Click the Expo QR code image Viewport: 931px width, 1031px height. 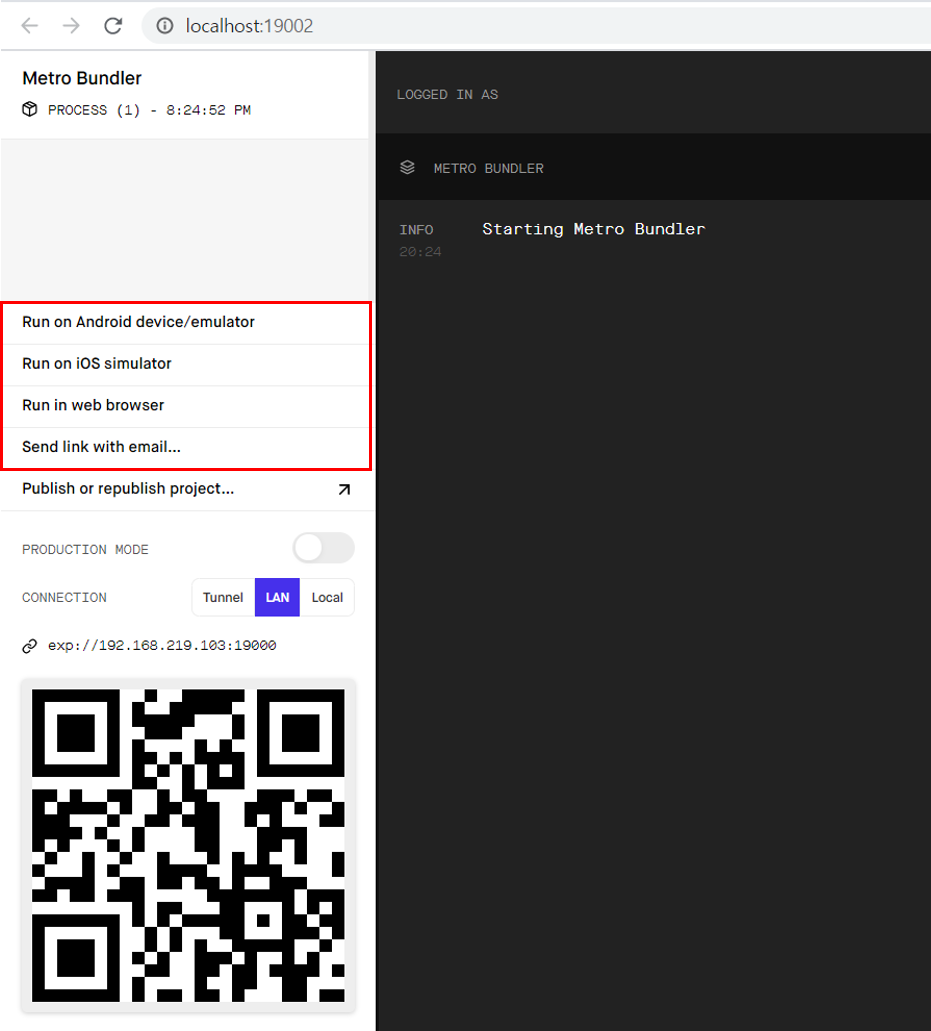[x=188, y=846]
